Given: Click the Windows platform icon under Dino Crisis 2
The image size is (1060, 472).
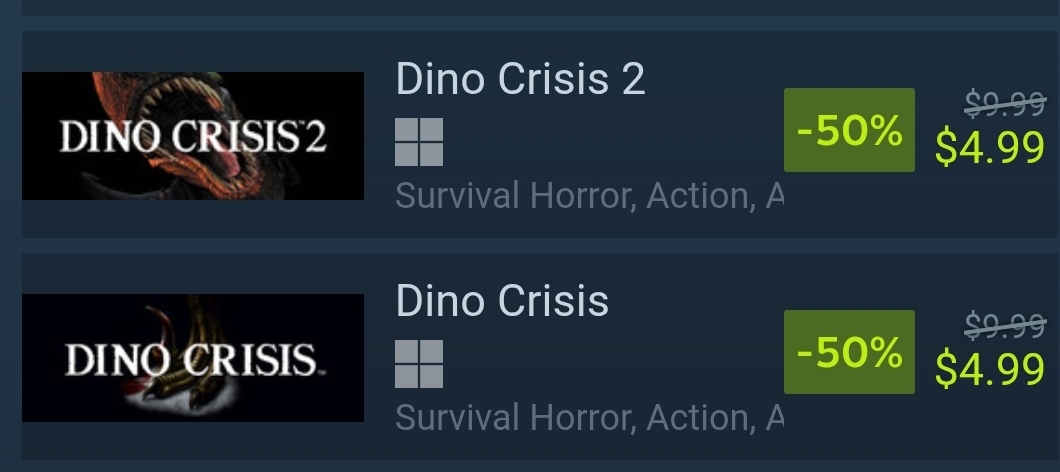Looking at the screenshot, I should pyautogui.click(x=419, y=142).
